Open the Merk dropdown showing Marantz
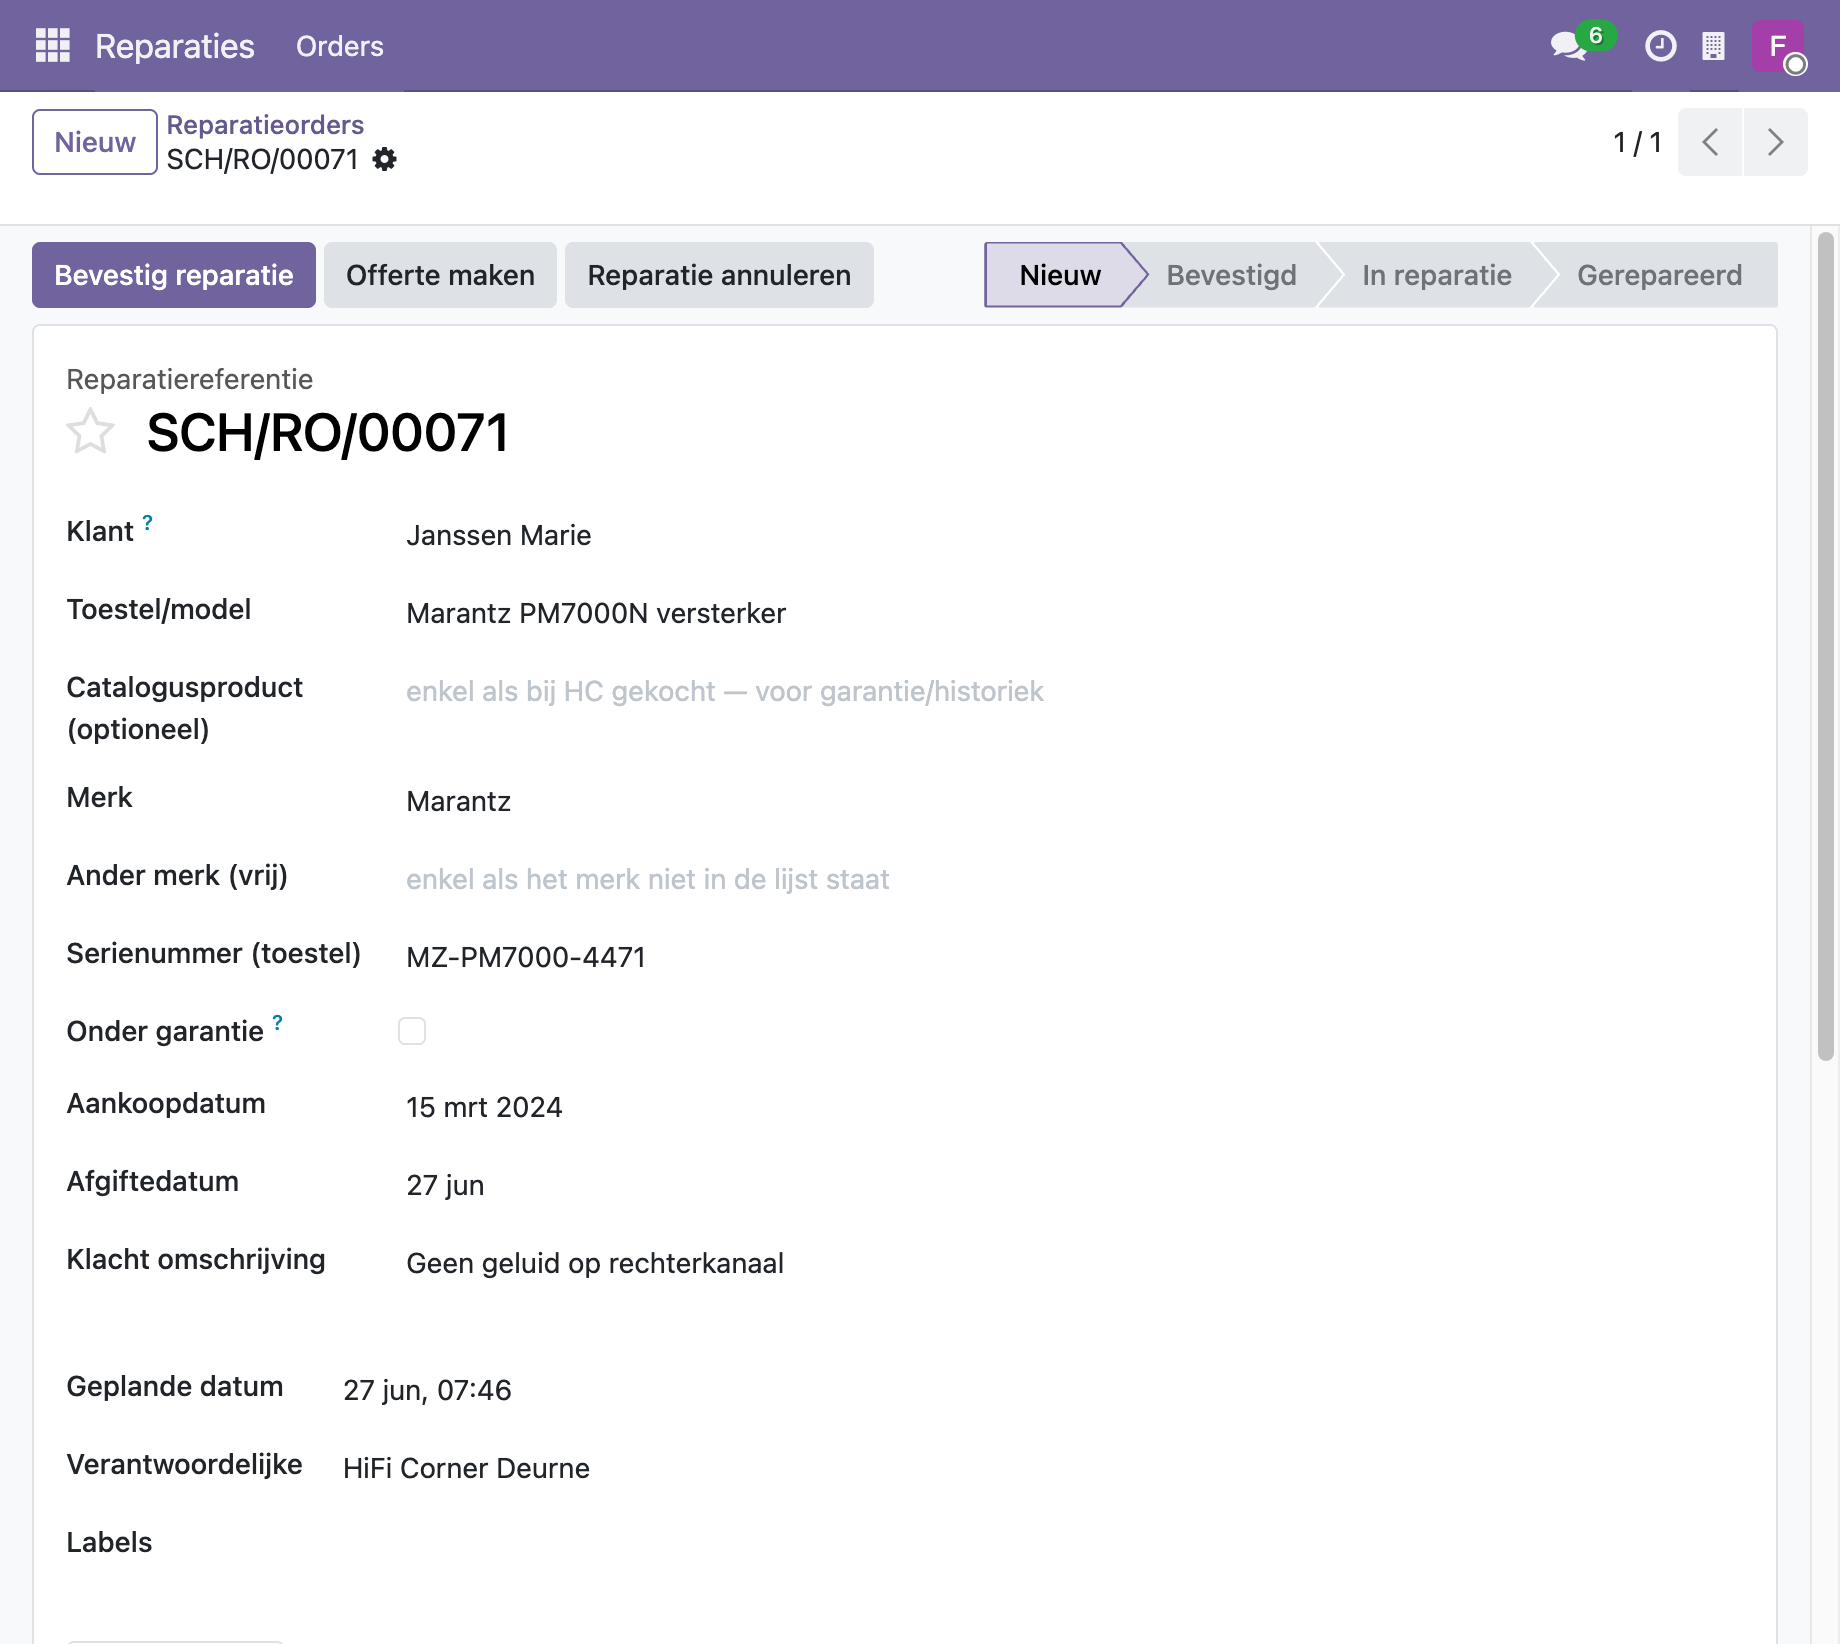The height and width of the screenshot is (1644, 1840). click(x=1070, y=801)
